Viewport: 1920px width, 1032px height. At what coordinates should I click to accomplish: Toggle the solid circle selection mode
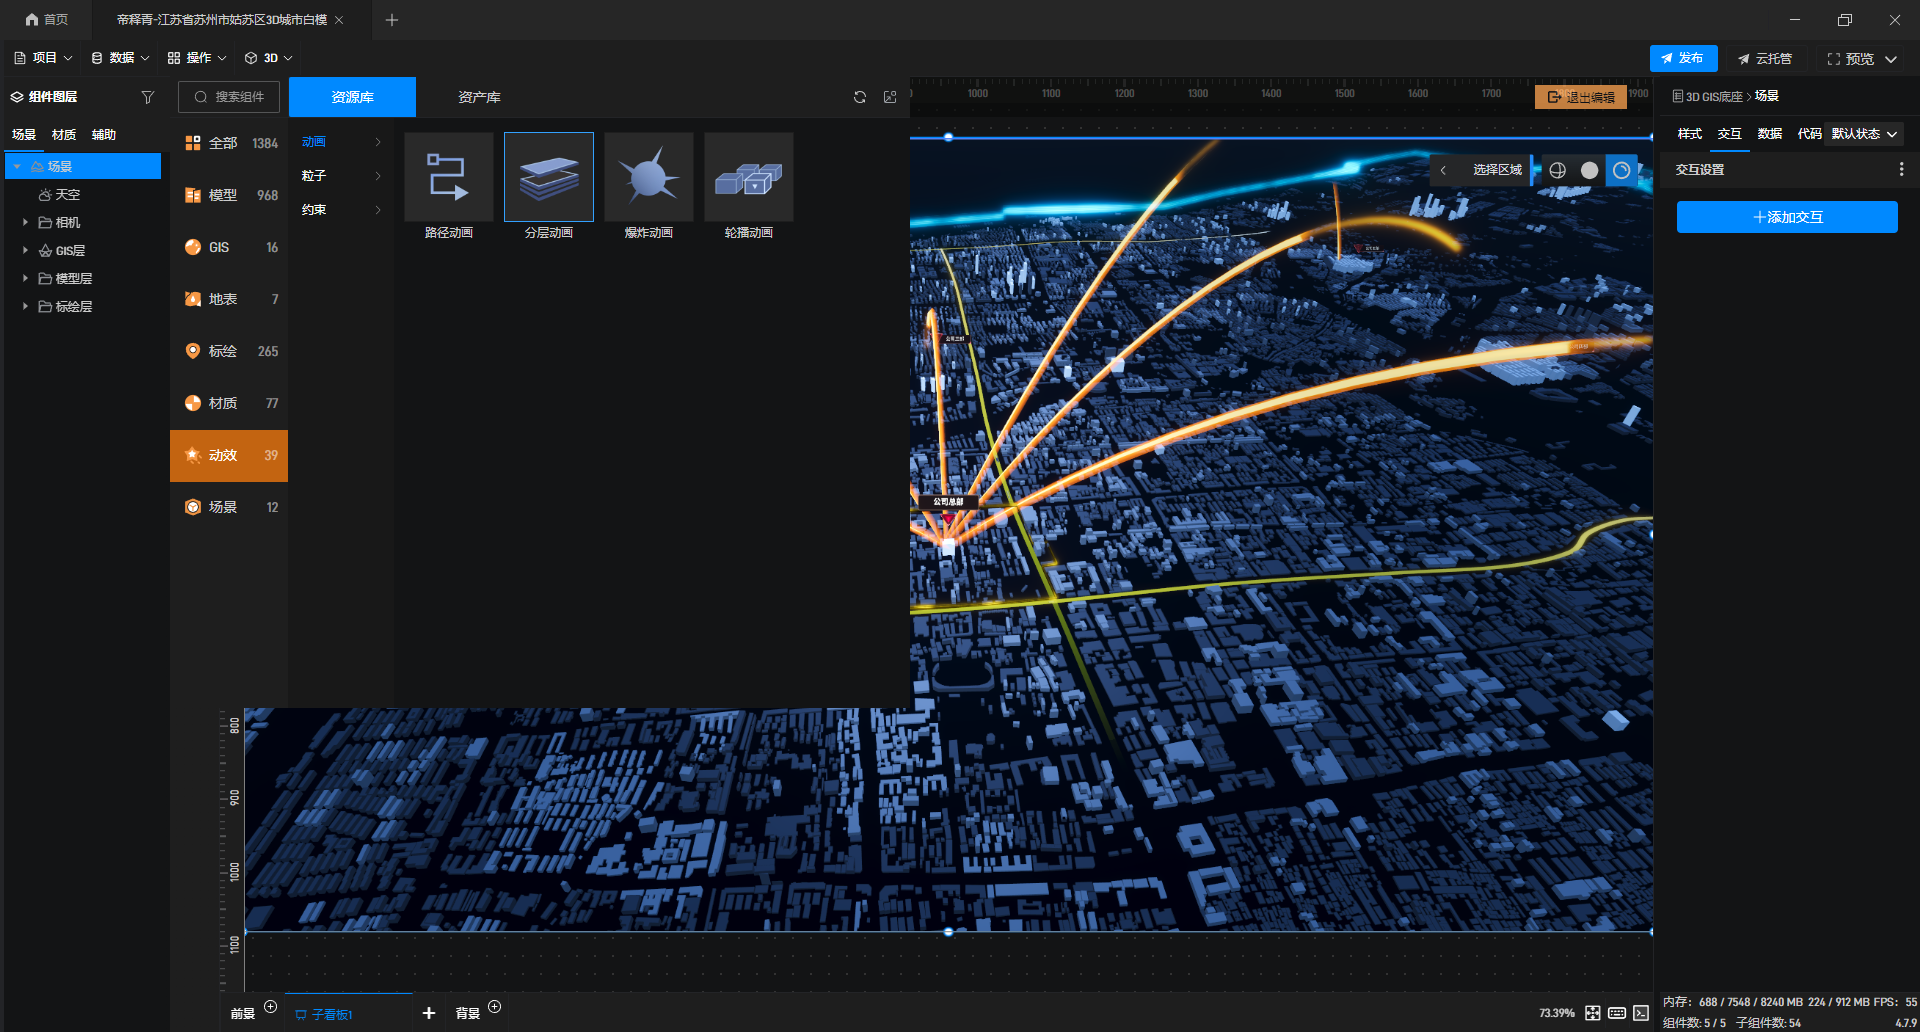pos(1589,170)
